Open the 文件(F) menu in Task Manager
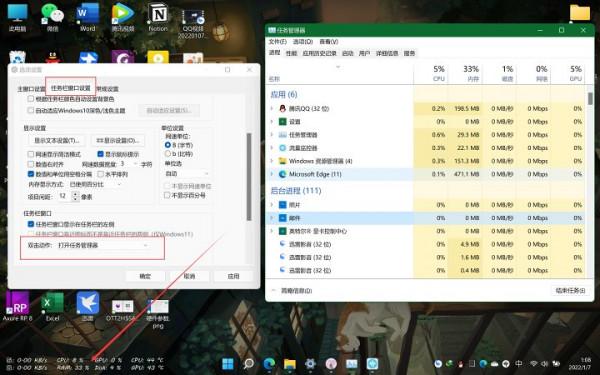Screen dimensions: 600x375 click(277, 41)
